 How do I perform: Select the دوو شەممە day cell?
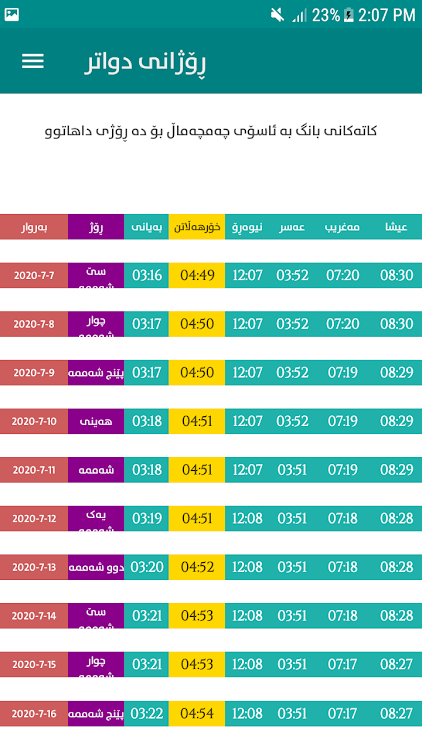point(96,567)
